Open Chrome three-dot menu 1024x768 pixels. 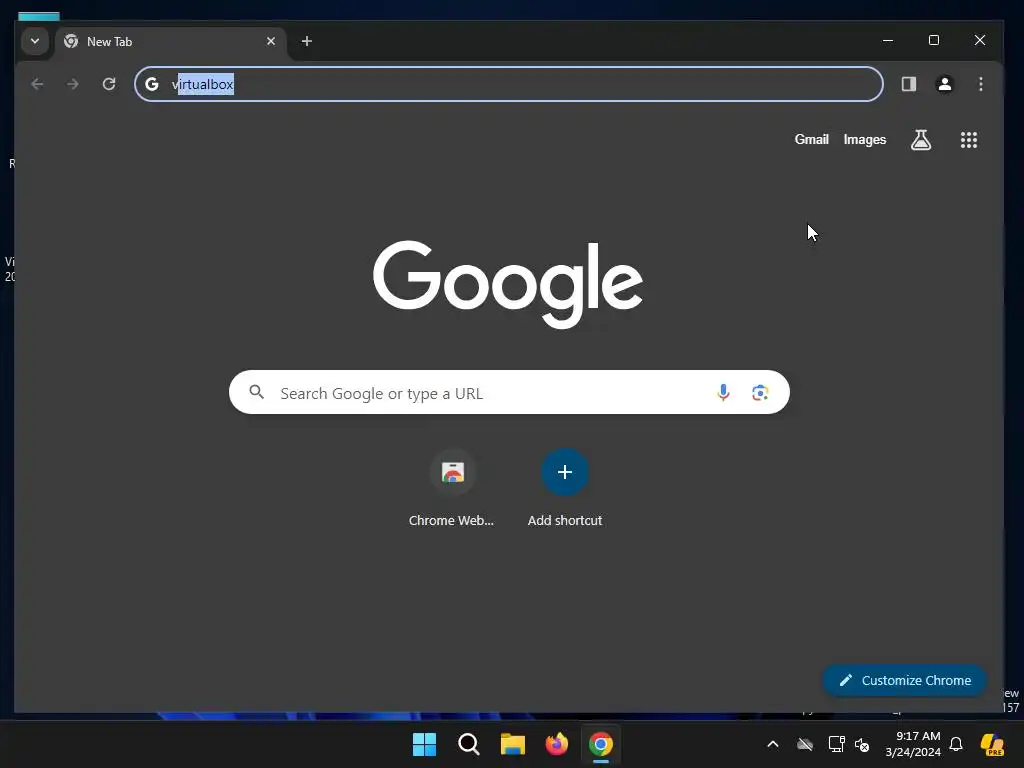[980, 84]
